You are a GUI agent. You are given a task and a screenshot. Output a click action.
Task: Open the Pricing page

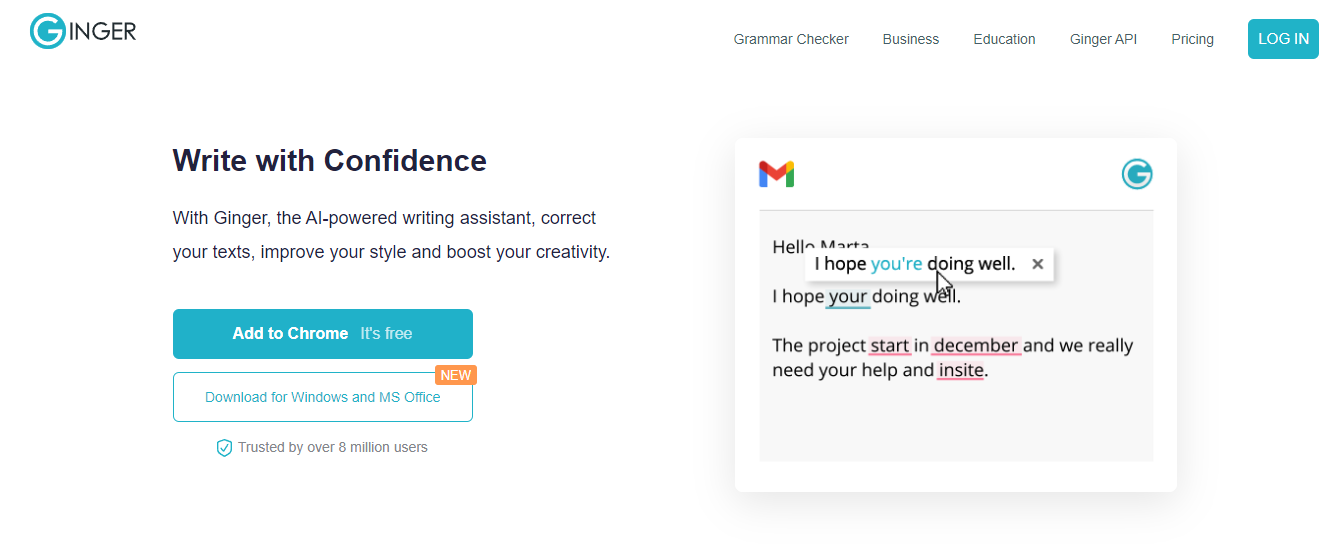[x=1192, y=39]
